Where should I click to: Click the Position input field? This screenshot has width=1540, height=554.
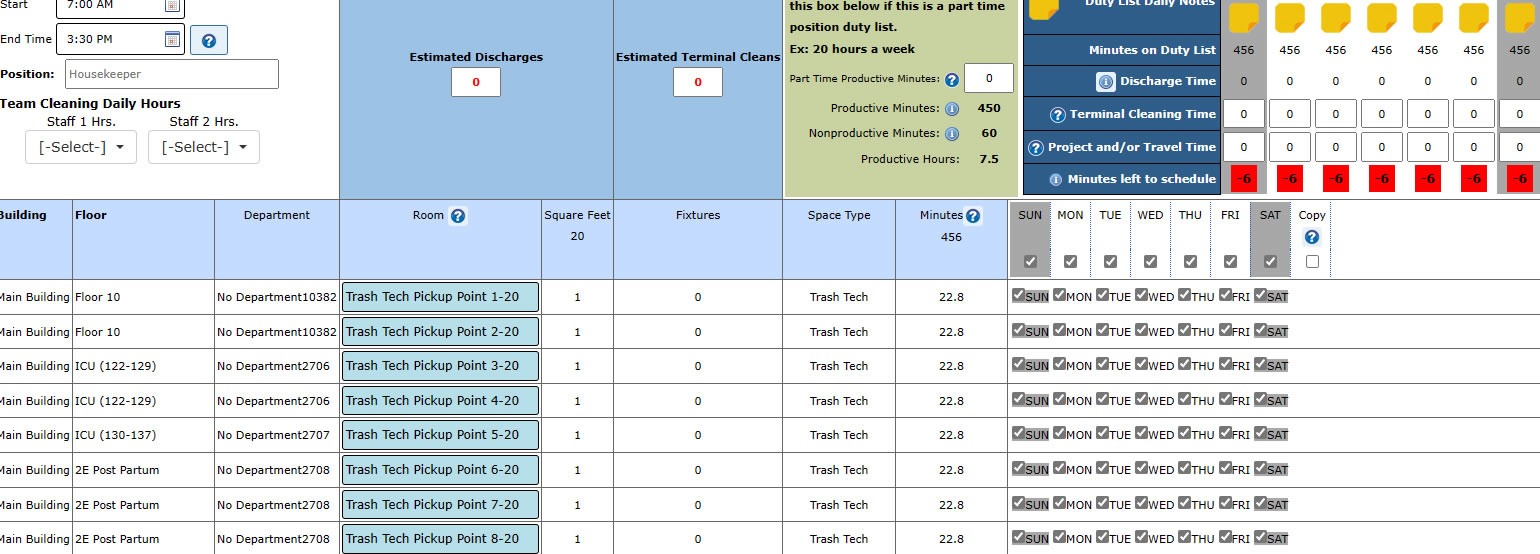(172, 74)
